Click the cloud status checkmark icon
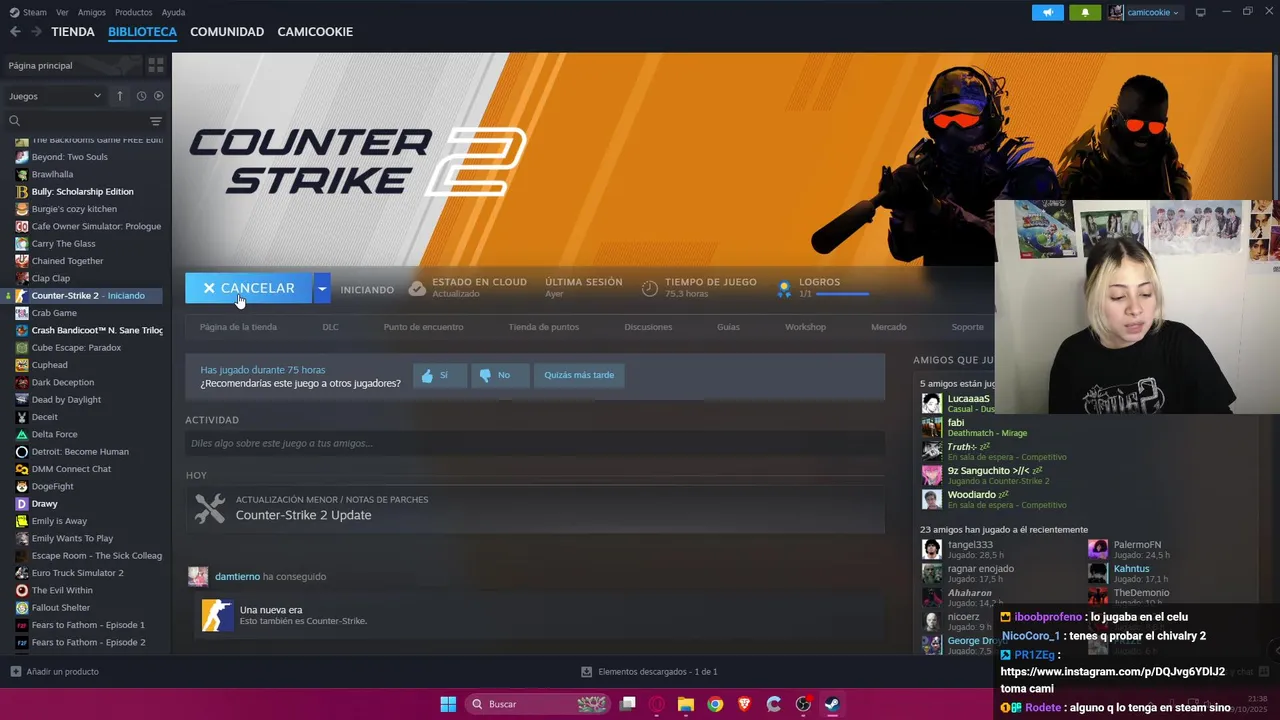 click(x=417, y=288)
